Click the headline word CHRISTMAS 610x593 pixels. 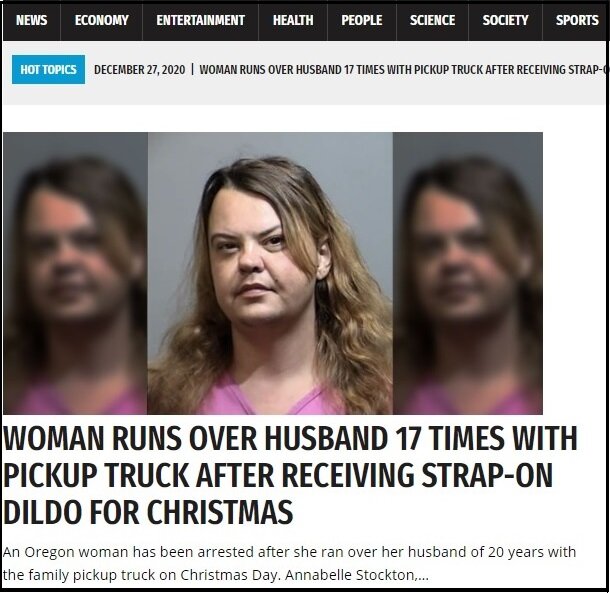[x=220, y=512]
